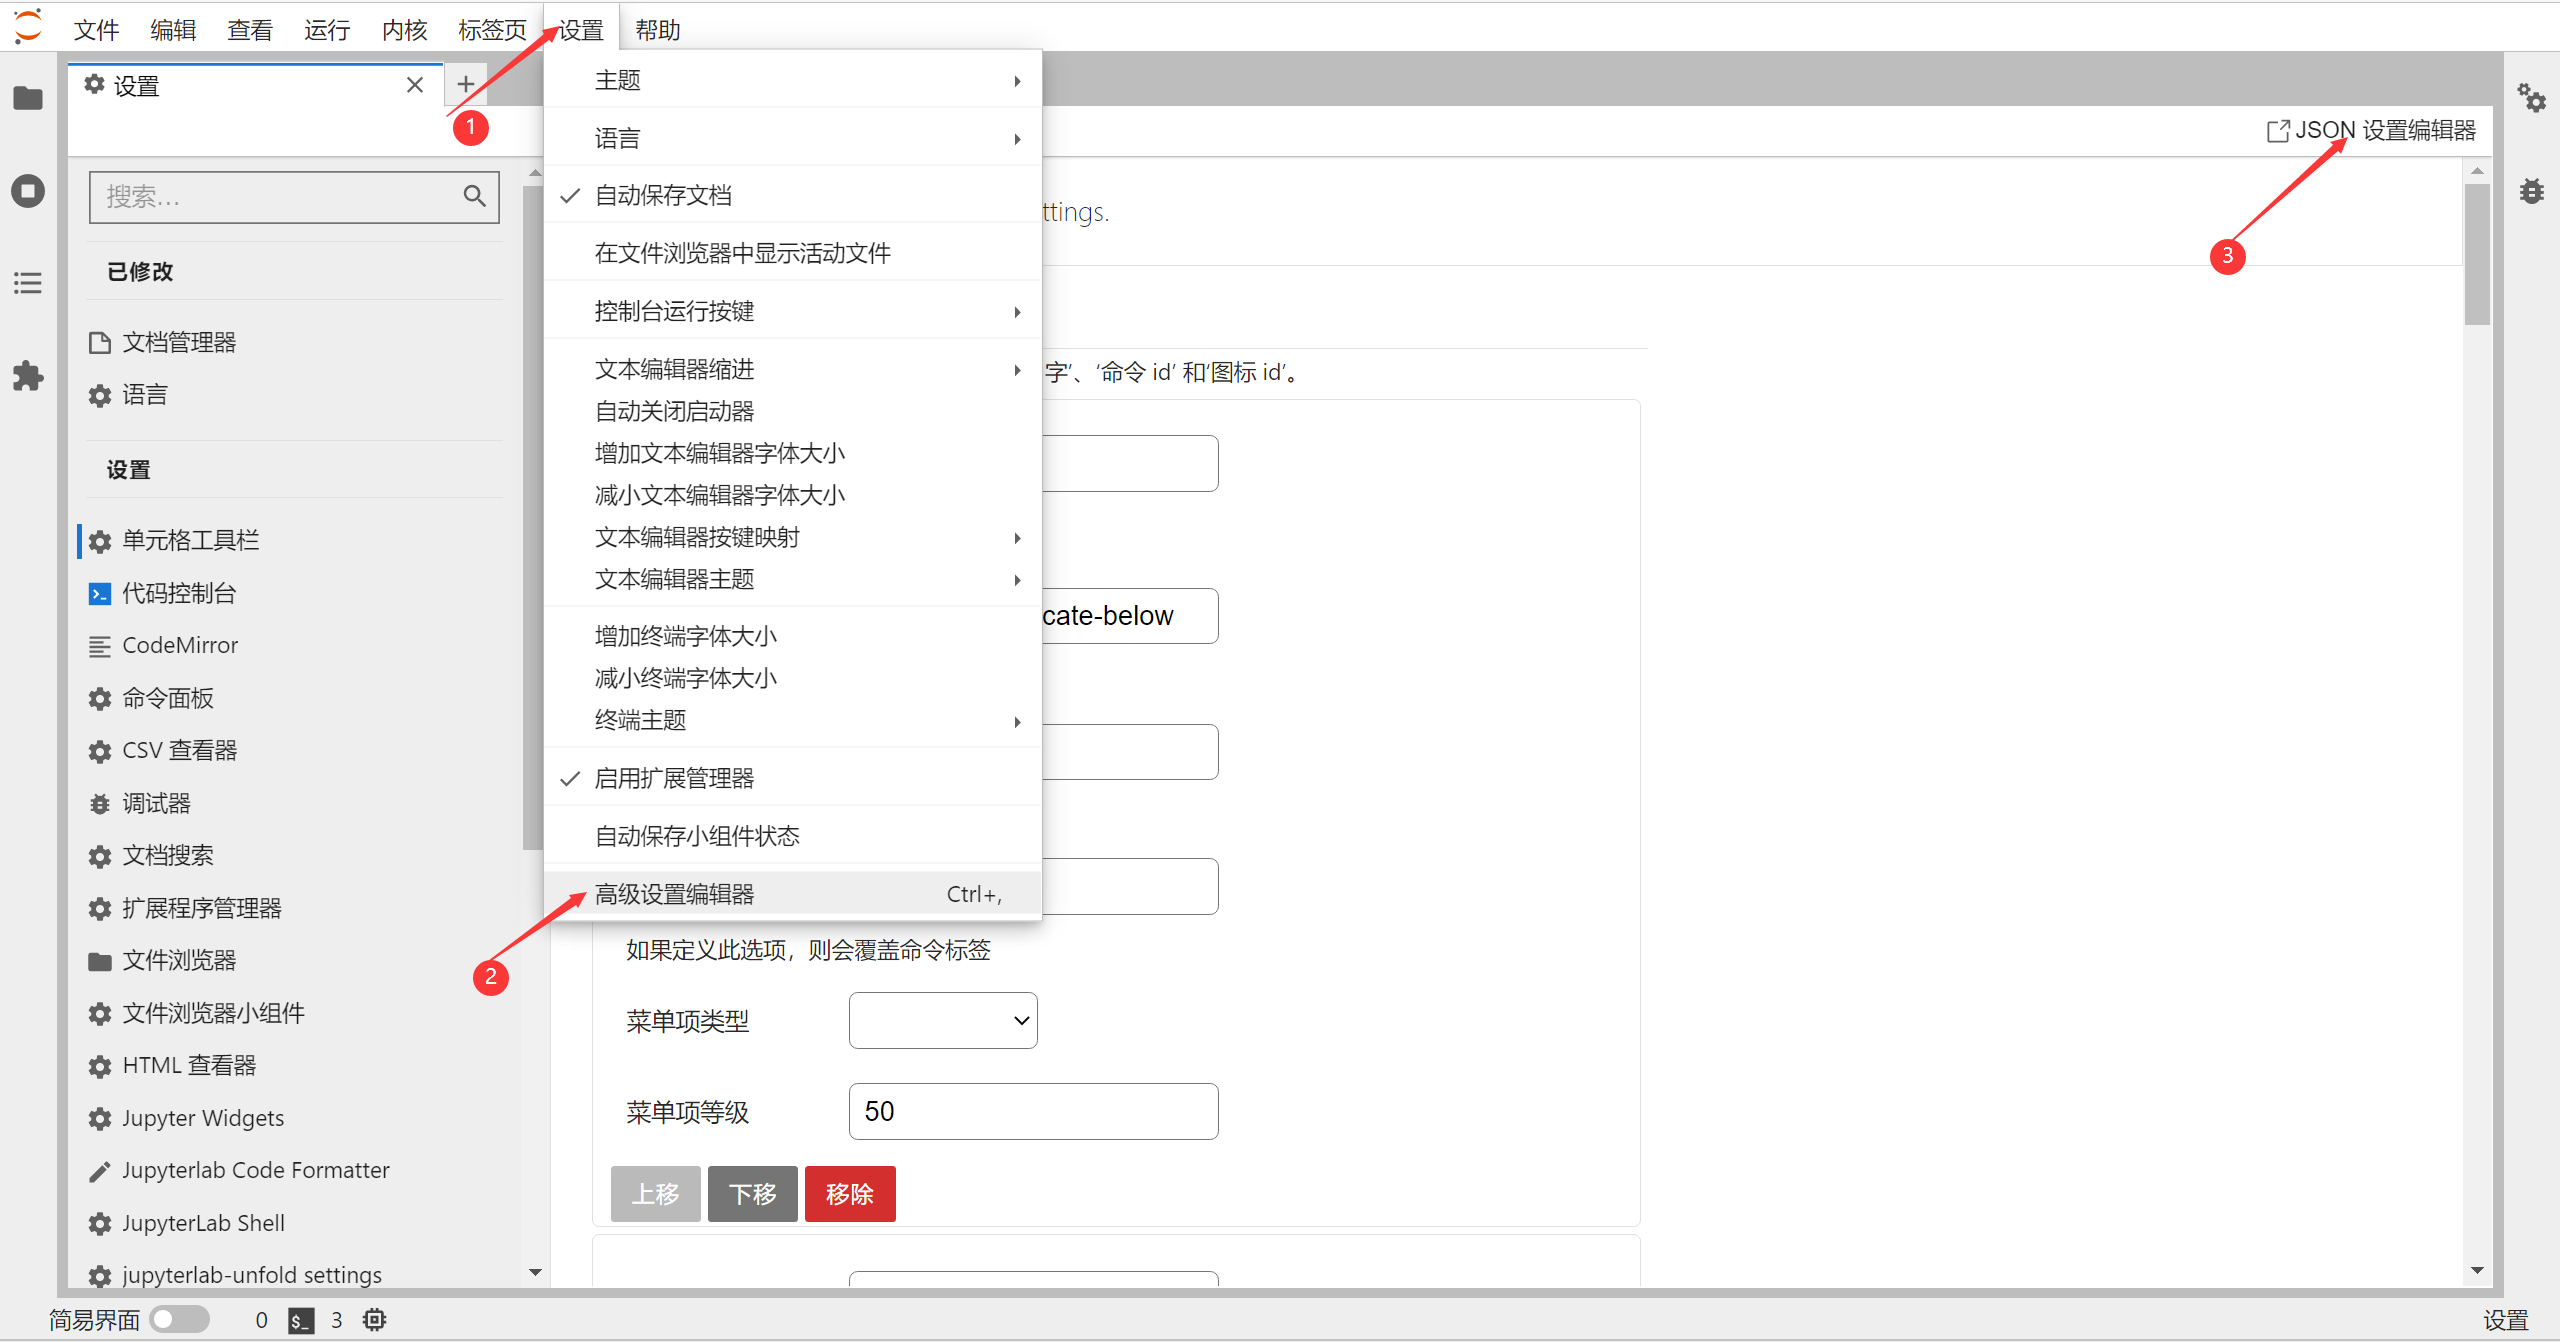
Task: Click the search magnifier icon in settings search
Action: click(475, 196)
